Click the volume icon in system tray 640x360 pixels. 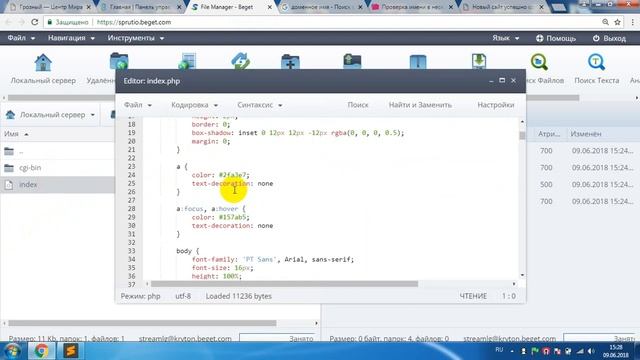point(591,351)
